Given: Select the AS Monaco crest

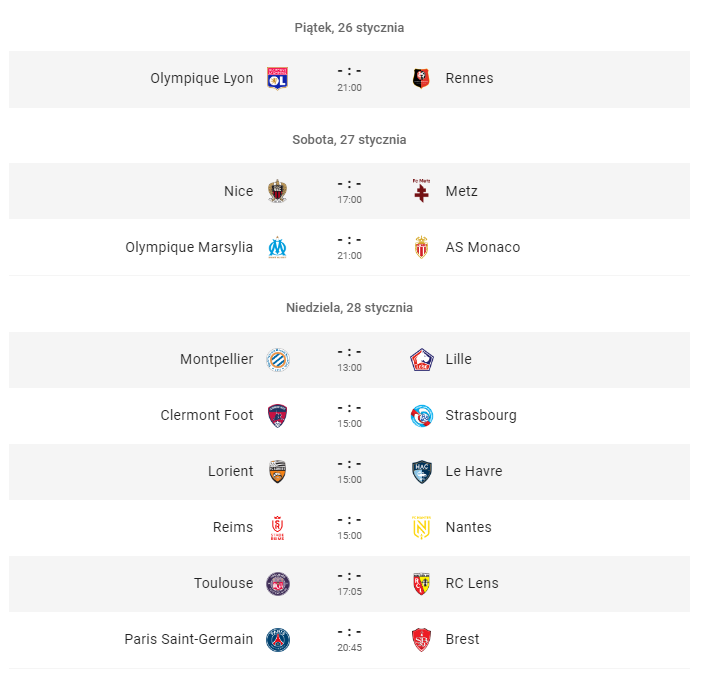Looking at the screenshot, I should coord(421,247).
